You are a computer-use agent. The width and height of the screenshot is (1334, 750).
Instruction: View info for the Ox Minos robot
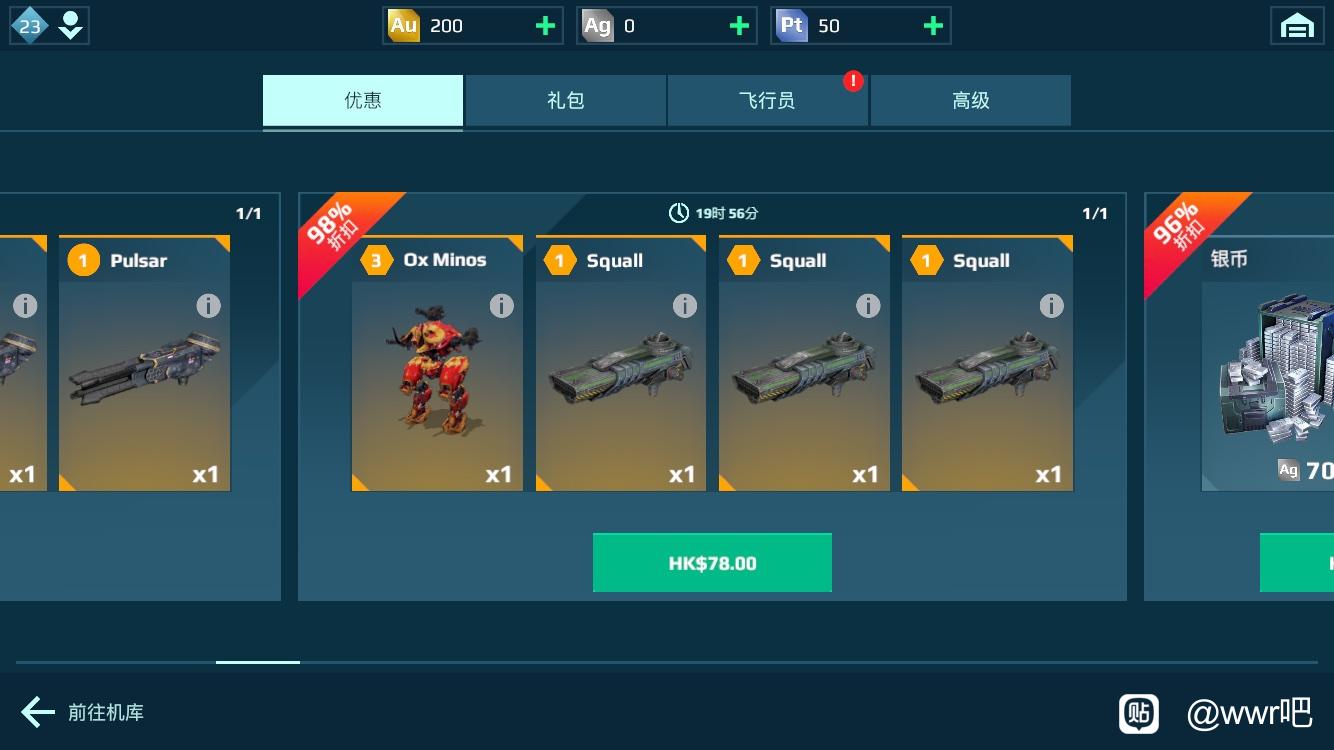501,306
